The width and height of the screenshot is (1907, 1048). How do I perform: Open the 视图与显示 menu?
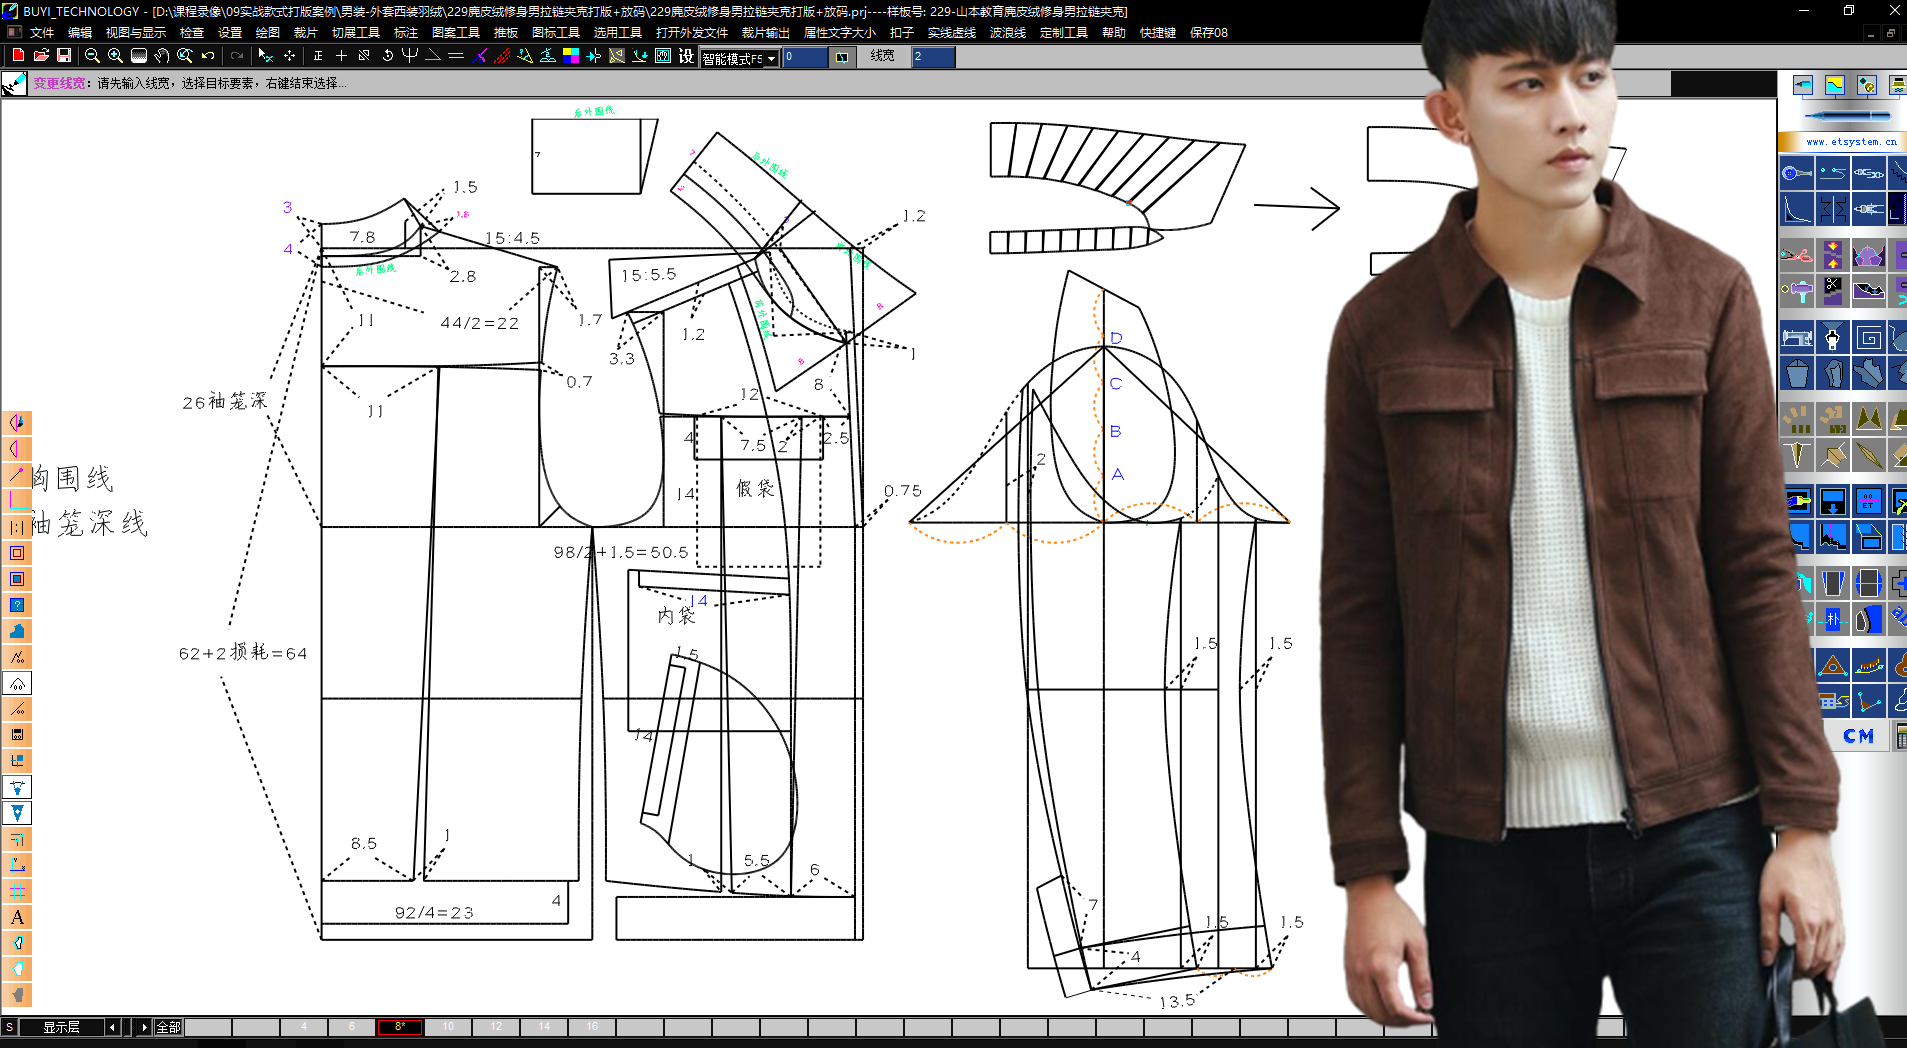click(x=136, y=33)
